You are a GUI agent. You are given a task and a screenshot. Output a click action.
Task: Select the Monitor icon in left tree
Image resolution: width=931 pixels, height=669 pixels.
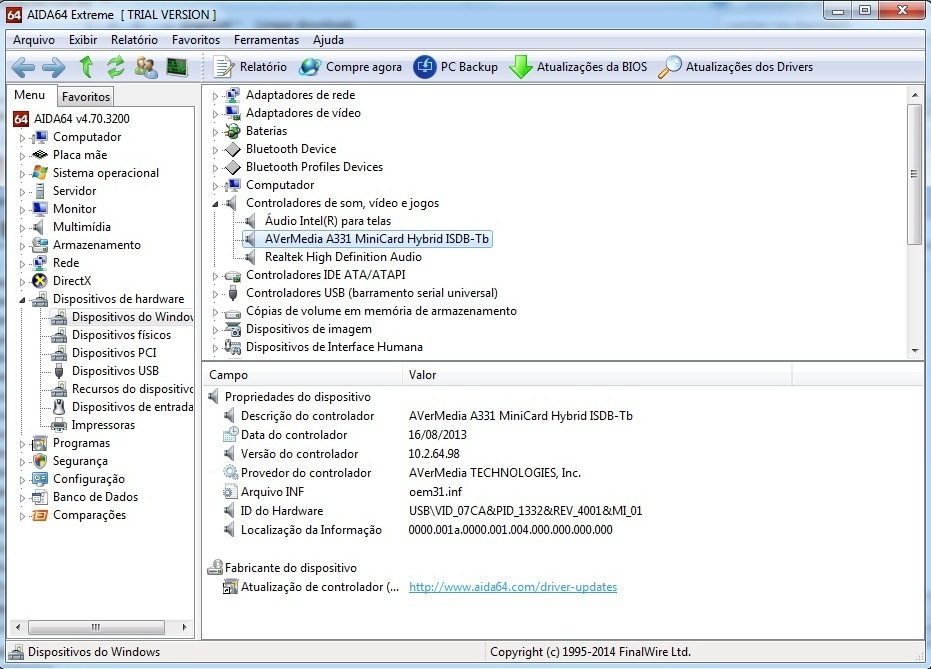pos(40,208)
